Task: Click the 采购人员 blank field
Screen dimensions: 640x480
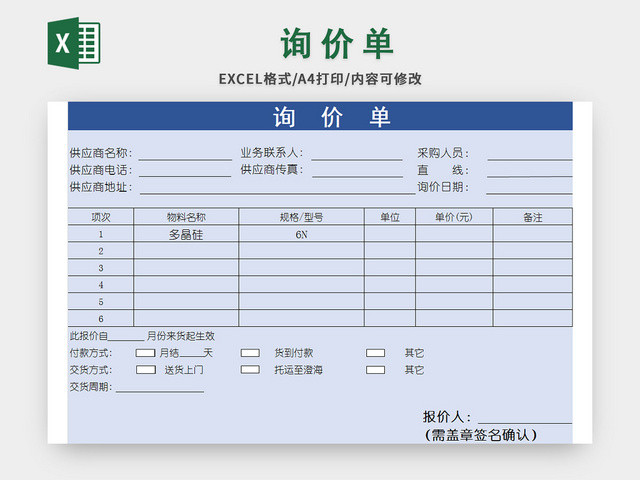Action: click(x=530, y=154)
